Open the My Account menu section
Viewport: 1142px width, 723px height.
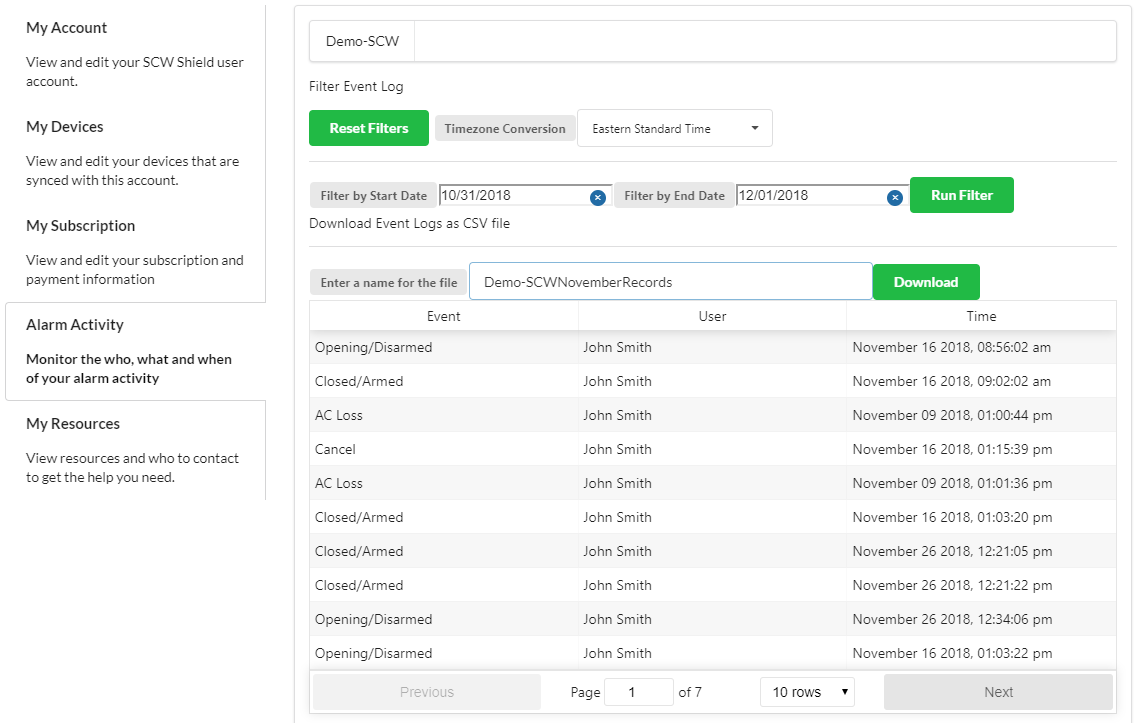click(x=66, y=28)
